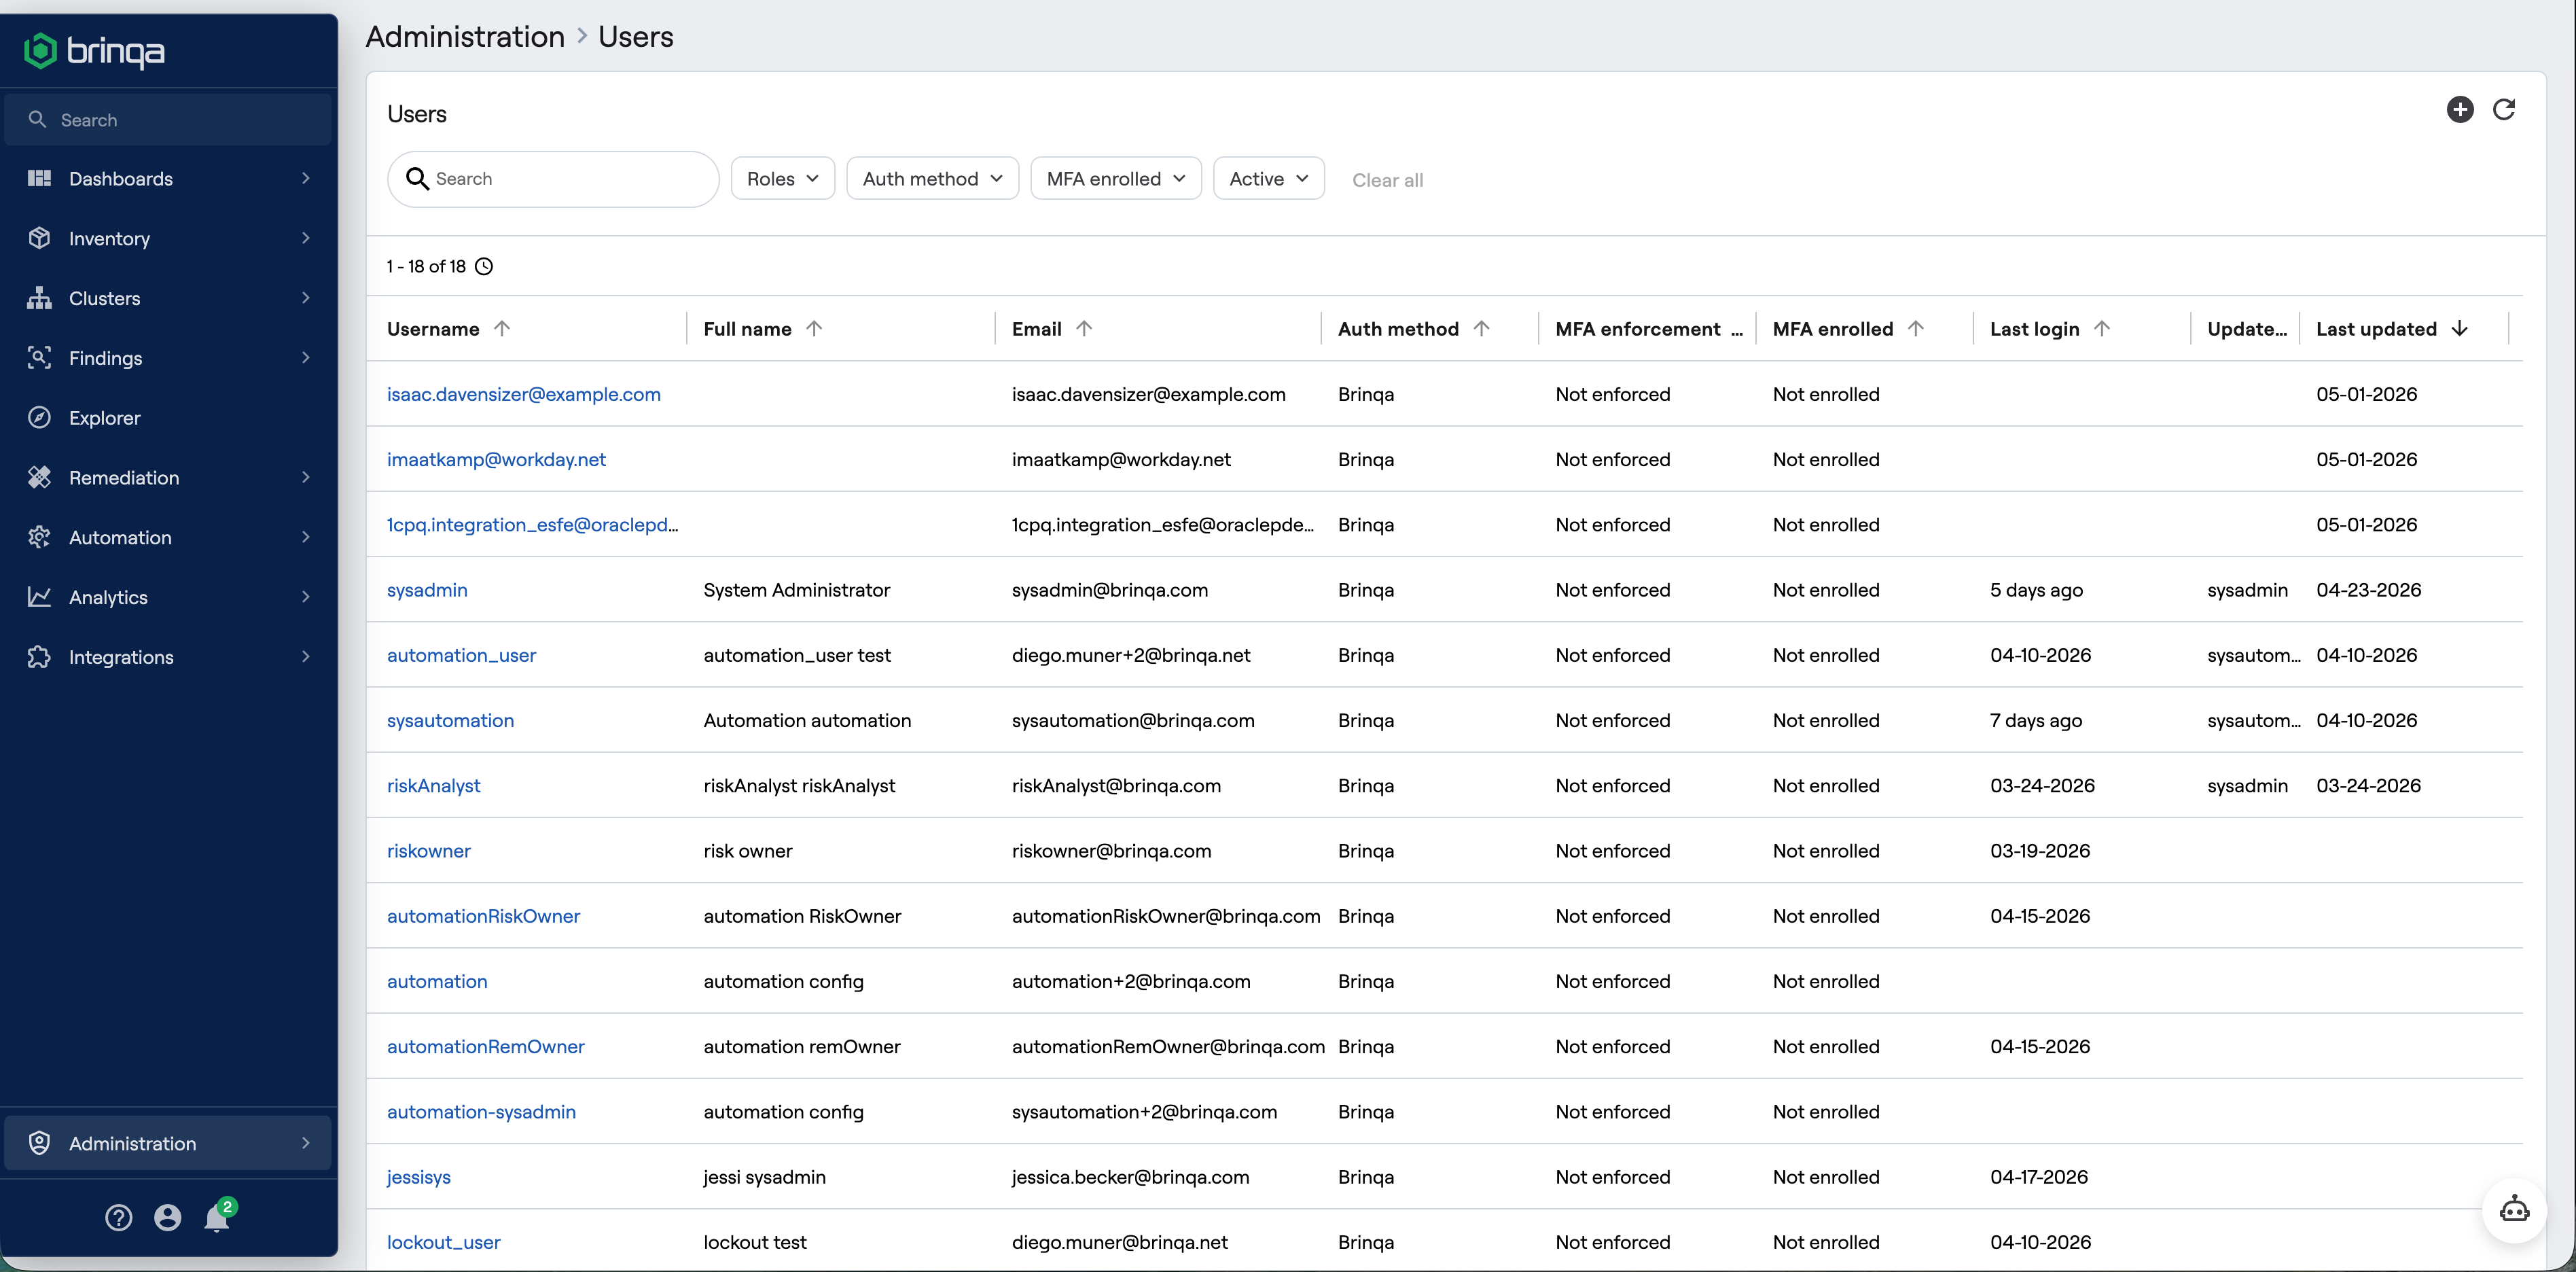Viewport: 2576px width, 1272px height.
Task: Expand the Clusters sidebar menu
Action: tap(168, 298)
